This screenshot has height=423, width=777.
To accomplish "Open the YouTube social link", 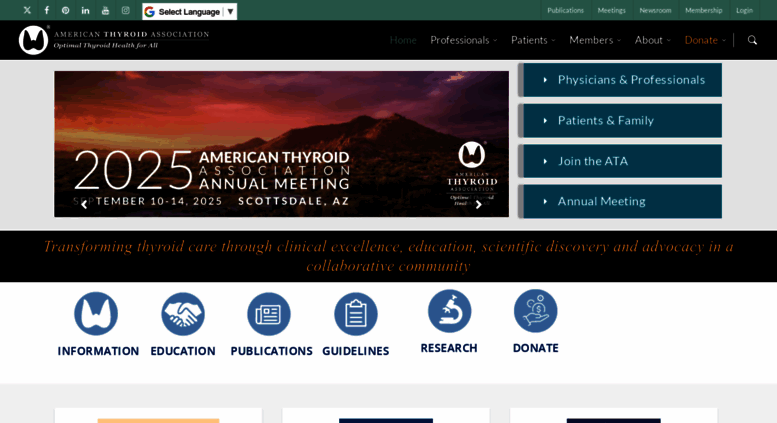I will pyautogui.click(x=105, y=10).
